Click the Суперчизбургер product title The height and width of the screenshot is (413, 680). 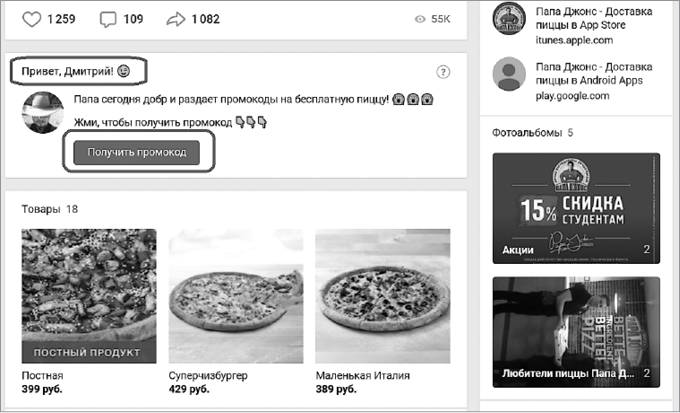click(208, 376)
